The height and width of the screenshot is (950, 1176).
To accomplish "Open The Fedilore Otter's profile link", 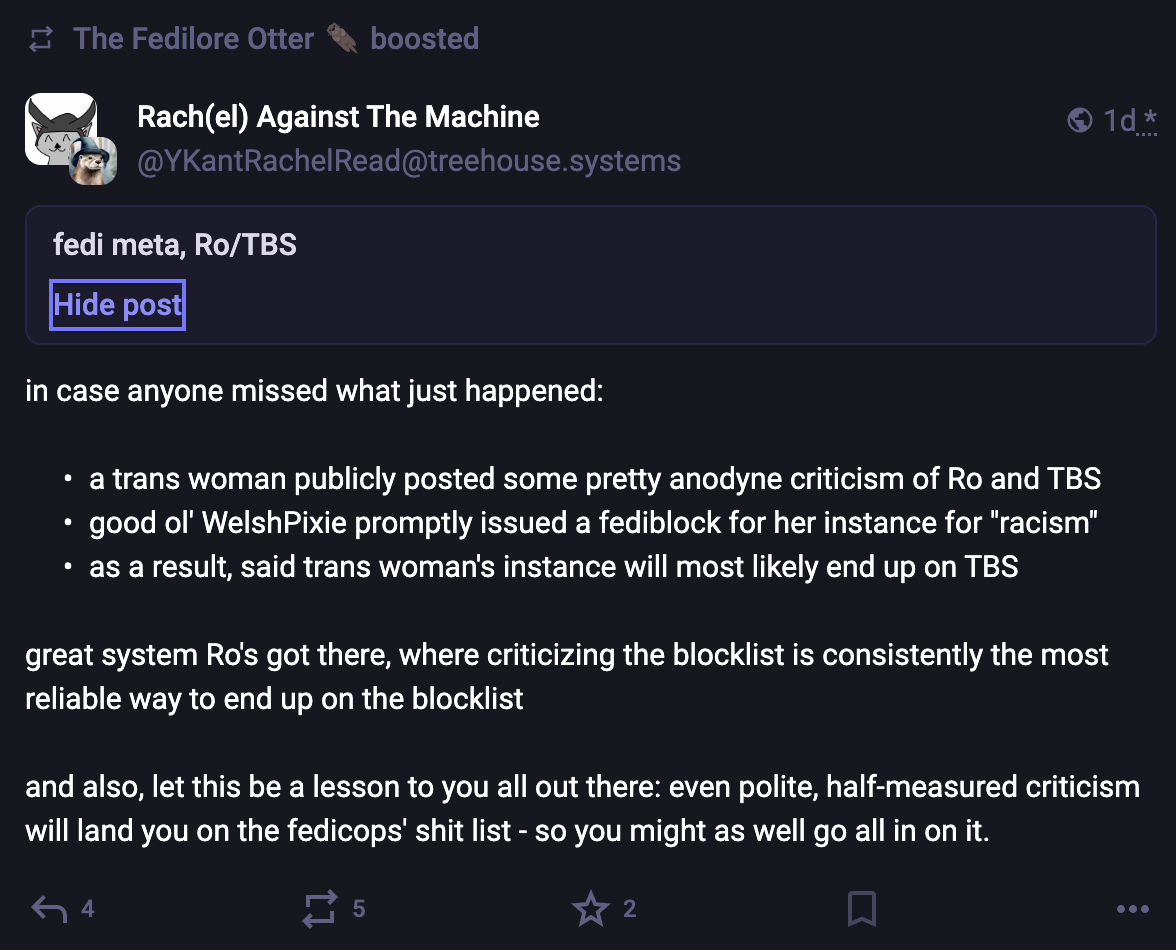I will (x=193, y=39).
